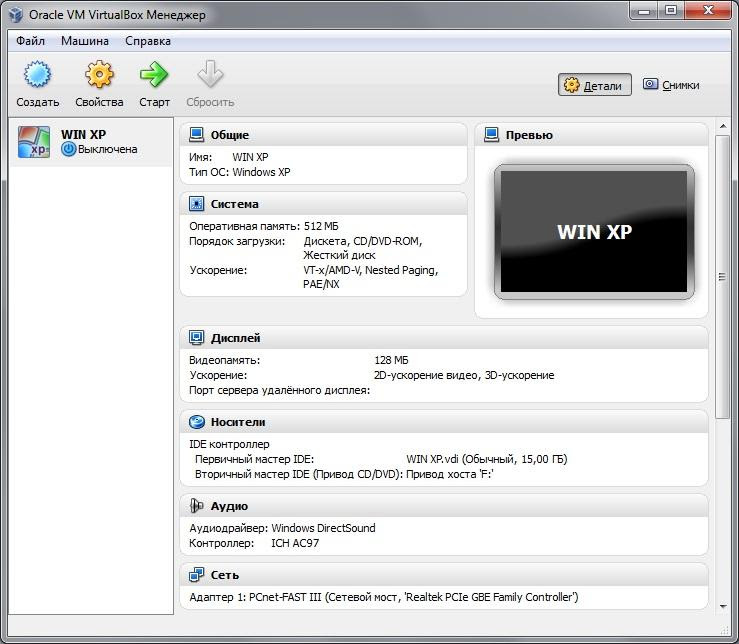
Task: Open the Система section header link
Action: [x=235, y=204]
